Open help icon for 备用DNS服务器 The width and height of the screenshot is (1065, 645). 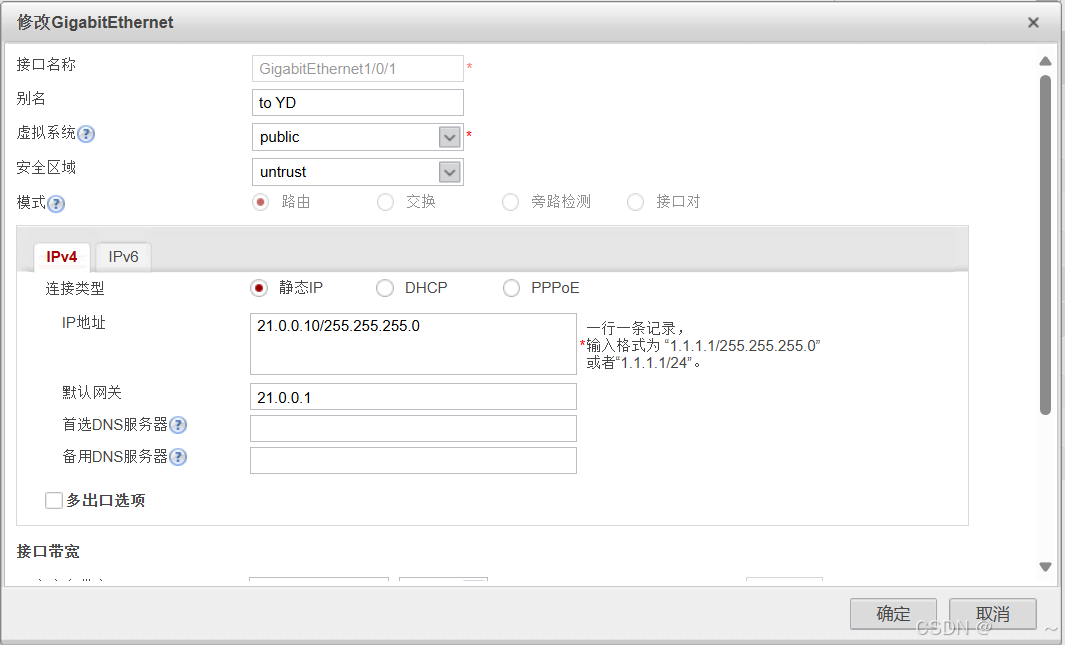point(178,457)
